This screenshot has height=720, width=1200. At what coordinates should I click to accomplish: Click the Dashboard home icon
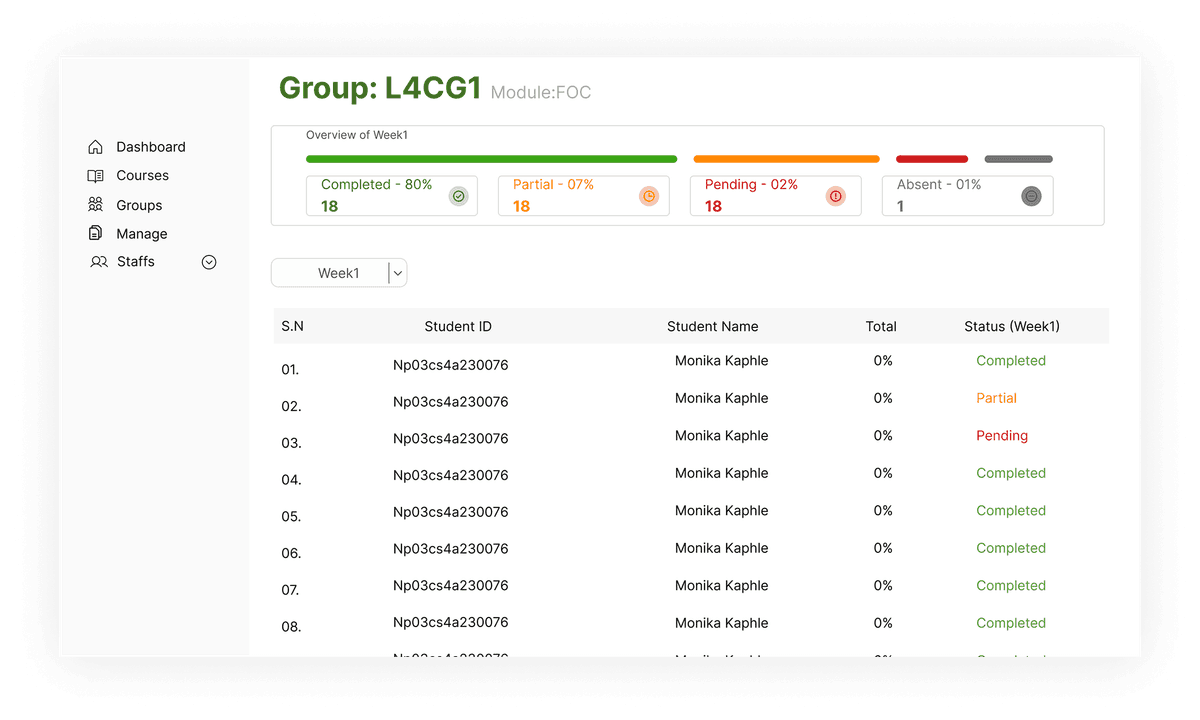[x=96, y=147]
